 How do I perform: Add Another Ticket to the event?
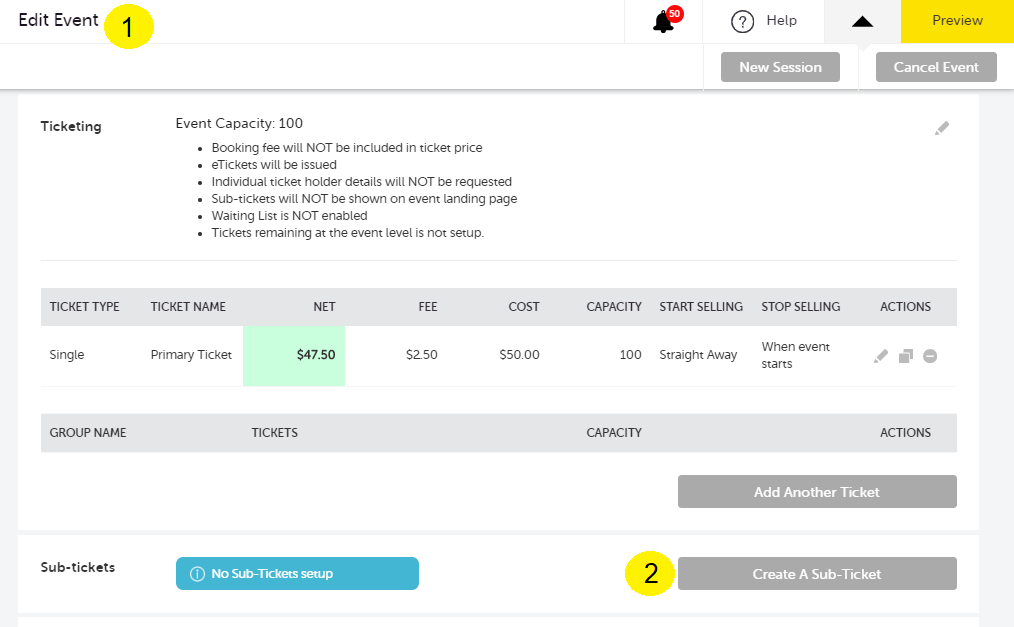(816, 491)
